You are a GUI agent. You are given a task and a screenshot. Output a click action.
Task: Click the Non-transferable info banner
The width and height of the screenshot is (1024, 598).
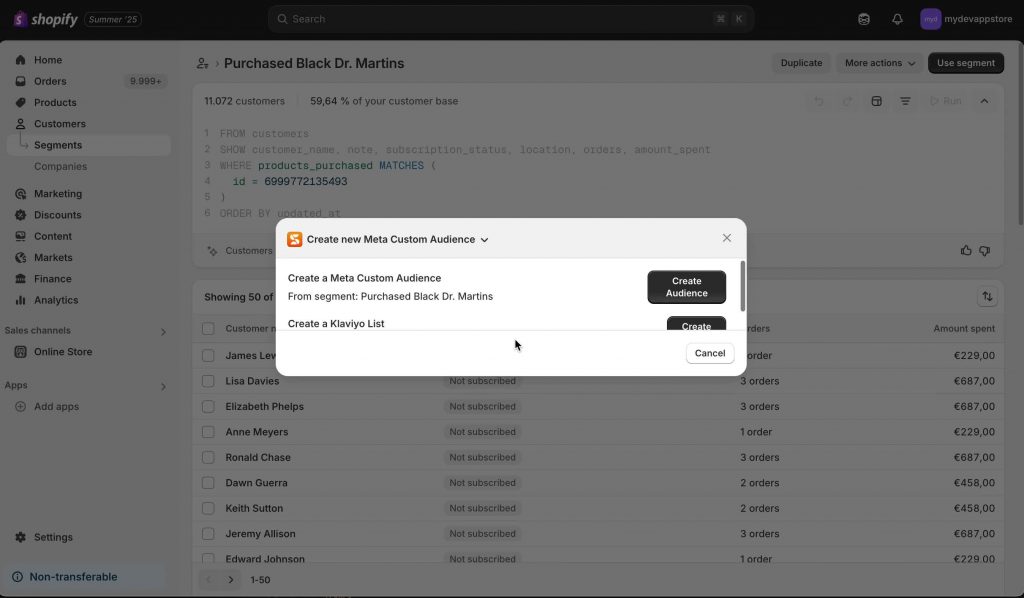pyautogui.click(x=84, y=577)
